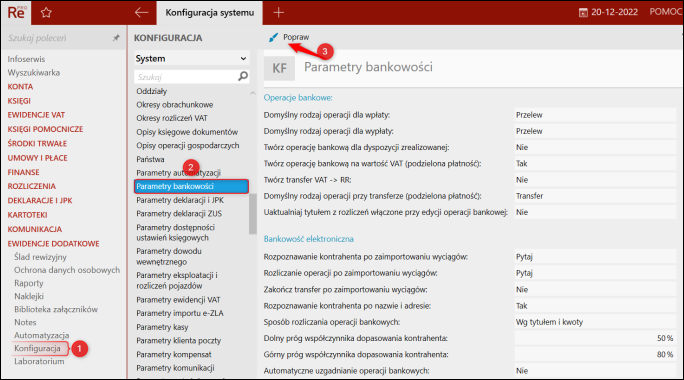Go back using the left arrow
The image size is (684, 380).
click(x=141, y=13)
